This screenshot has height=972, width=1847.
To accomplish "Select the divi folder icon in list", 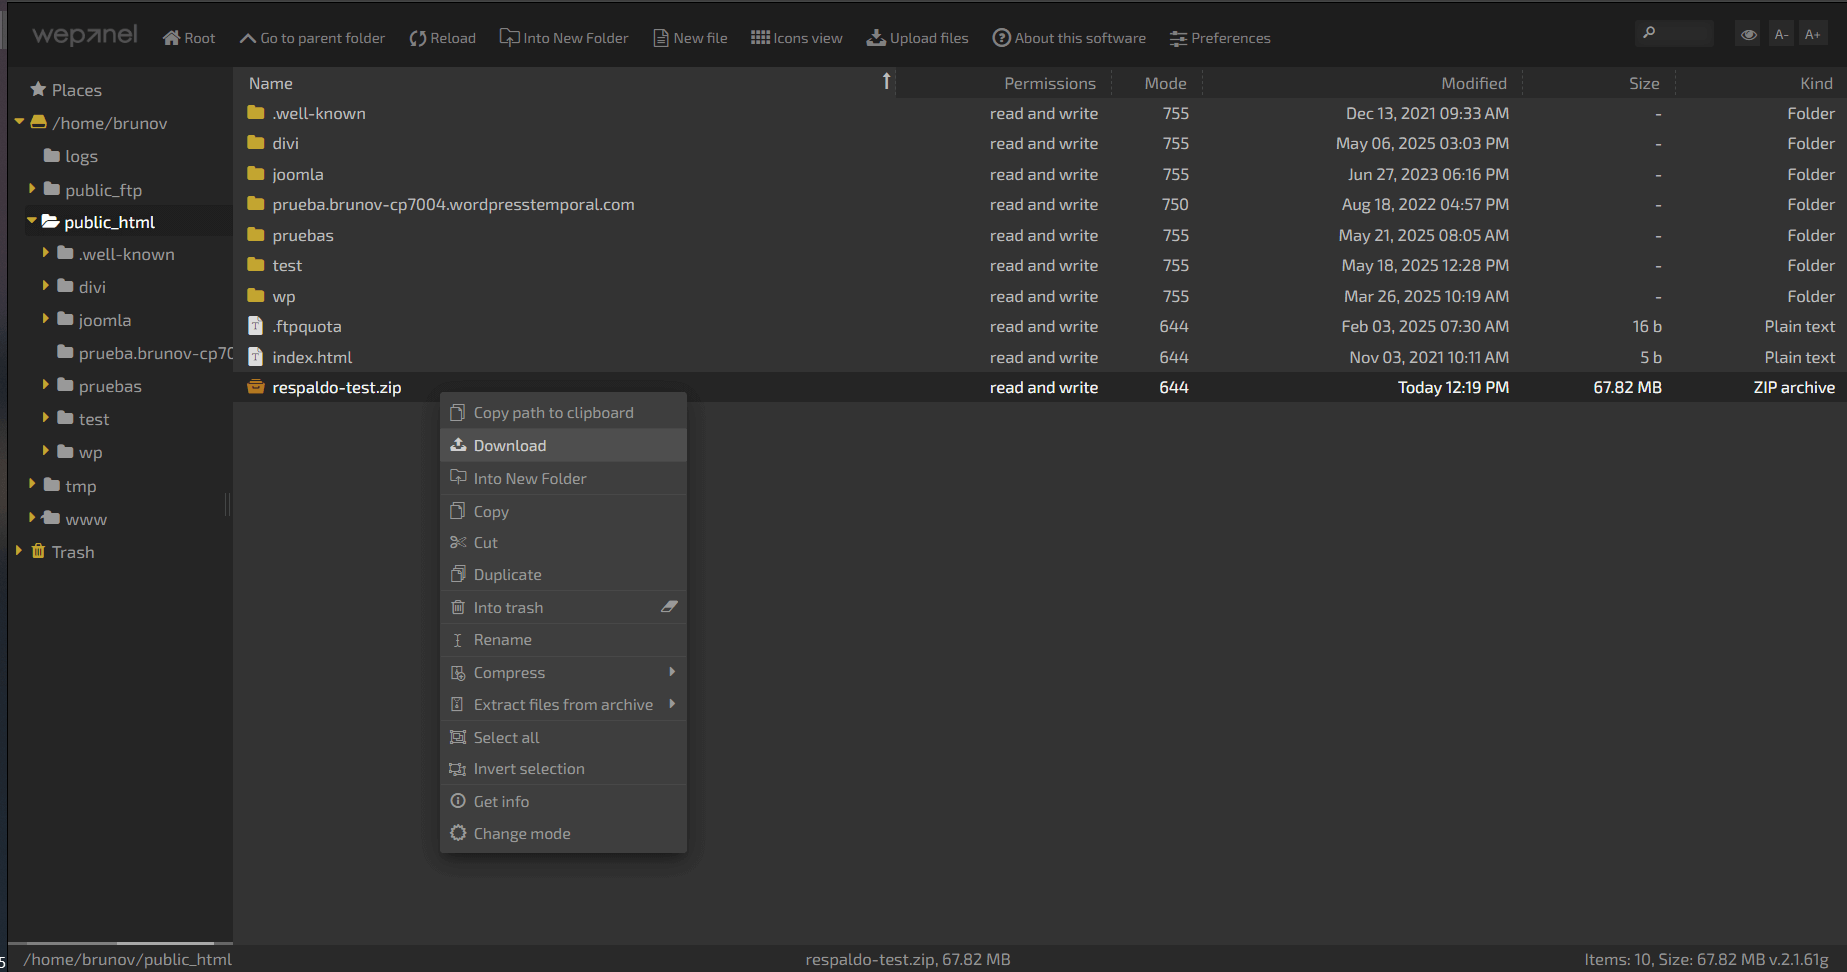I will click(256, 143).
